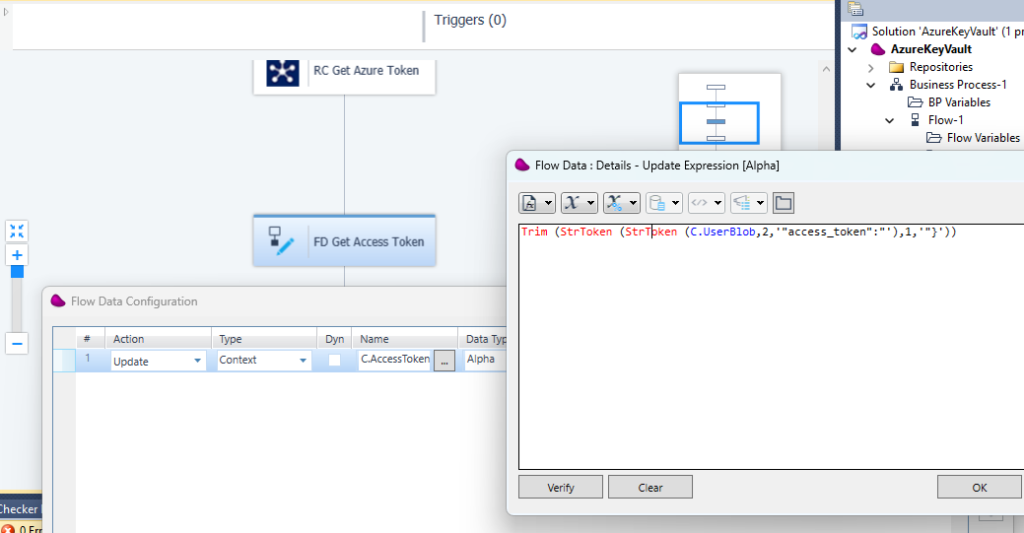
Task: Click the Clear button
Action: pyautogui.click(x=650, y=487)
